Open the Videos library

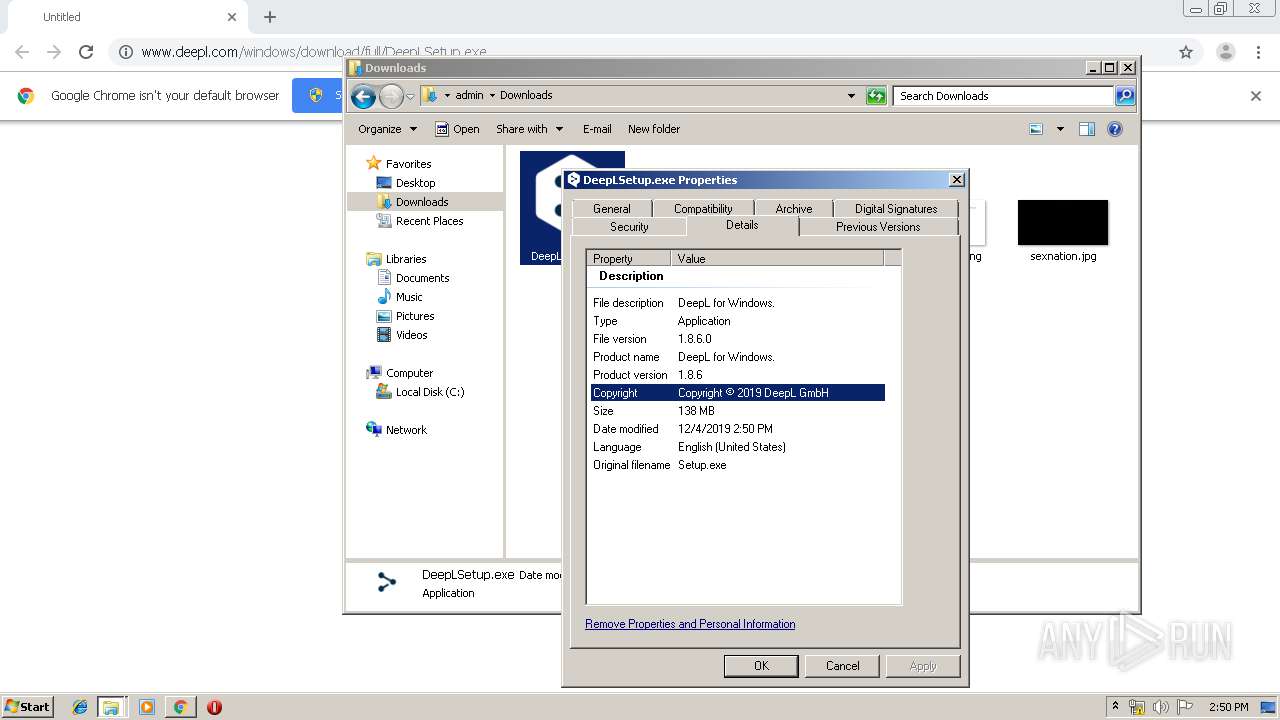411,335
